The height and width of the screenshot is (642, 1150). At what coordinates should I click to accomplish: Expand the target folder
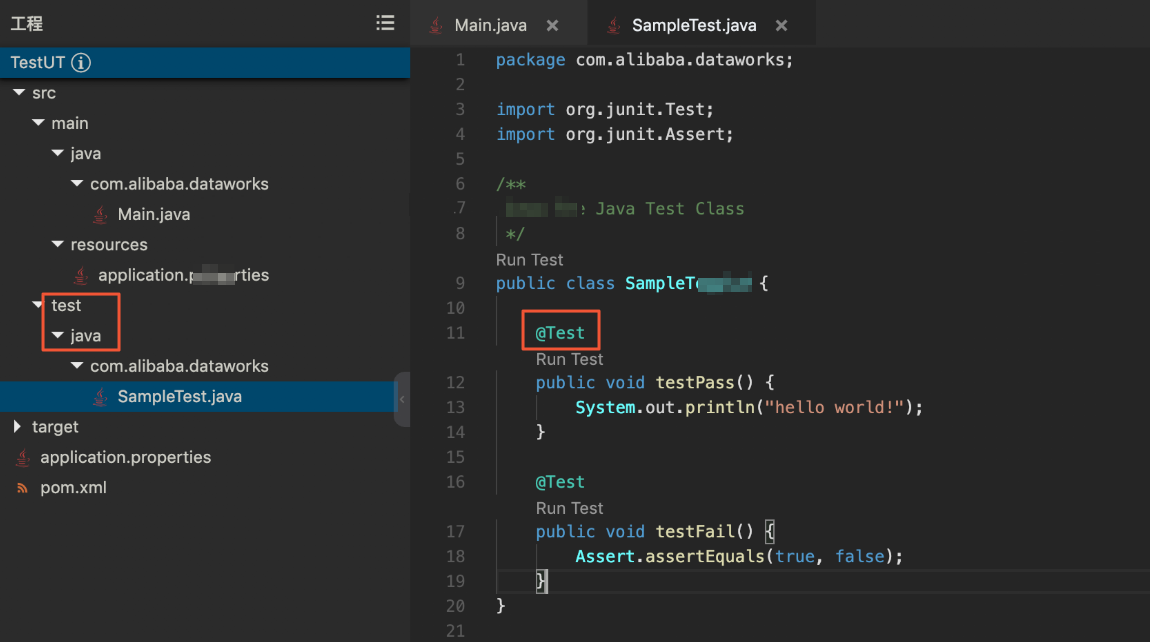(x=18, y=426)
